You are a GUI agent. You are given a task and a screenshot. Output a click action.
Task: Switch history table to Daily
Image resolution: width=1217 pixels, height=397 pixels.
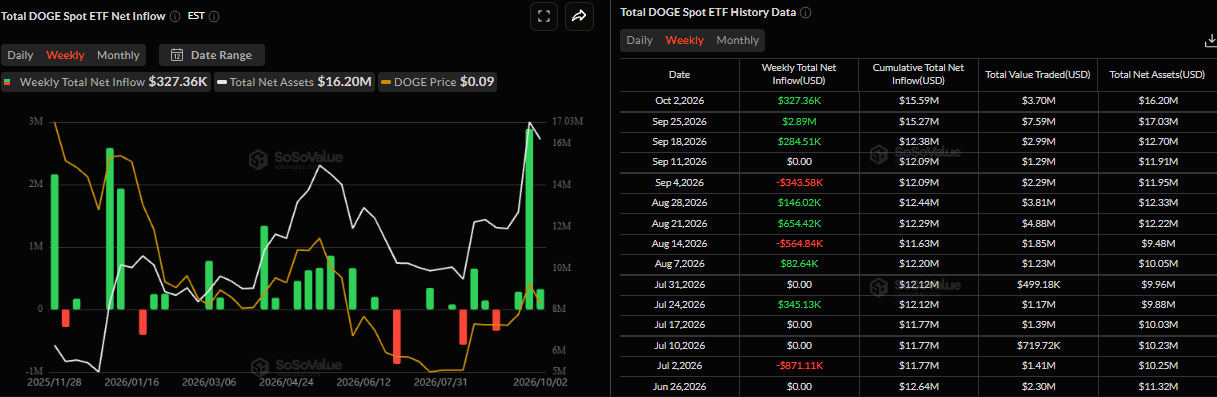tap(640, 40)
